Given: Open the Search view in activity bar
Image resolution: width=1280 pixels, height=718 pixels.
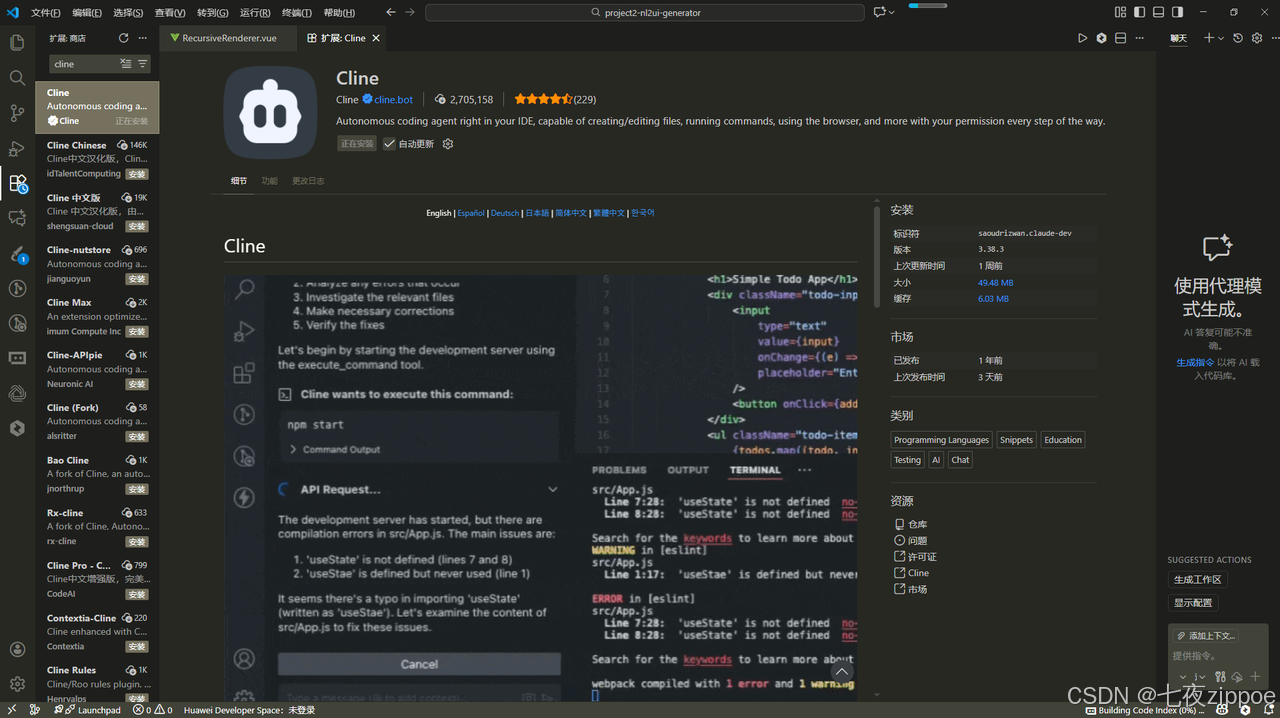Looking at the screenshot, I should tap(17, 78).
